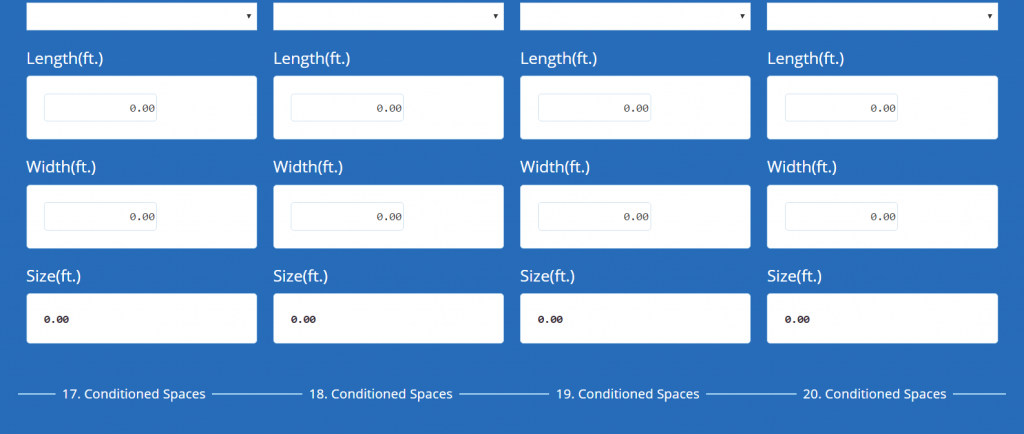Select the fourth column Size(ft.) value box
Viewport: 1024px width, 434px height.
[x=882, y=319]
